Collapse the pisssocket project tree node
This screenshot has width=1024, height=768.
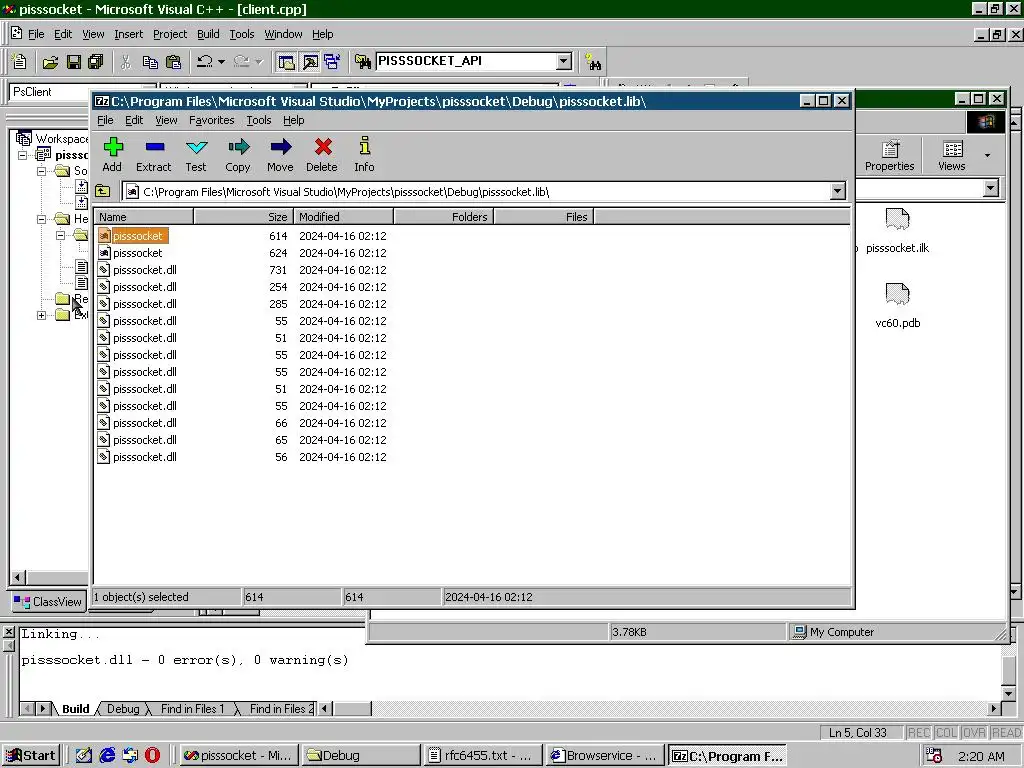(22, 155)
